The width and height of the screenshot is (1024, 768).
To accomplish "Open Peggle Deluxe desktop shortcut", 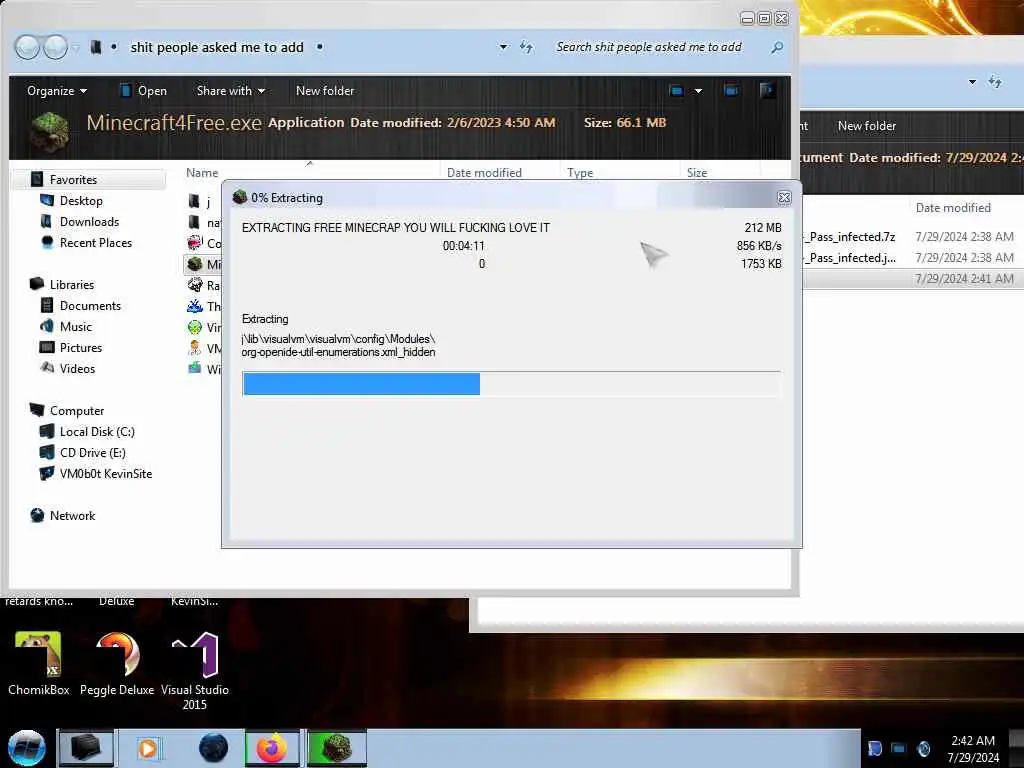I will tap(117, 663).
